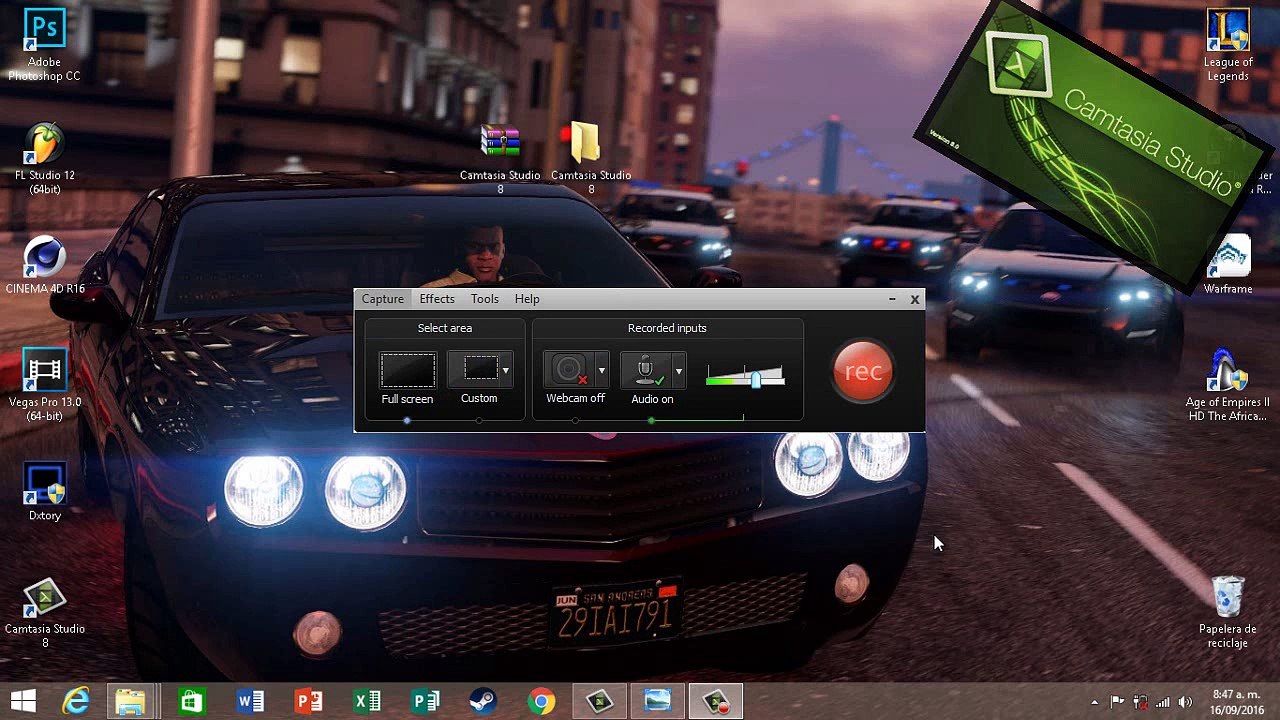The image size is (1280, 720).
Task: Select the CINEMA 4D R16 desktop icon
Action: (44, 266)
